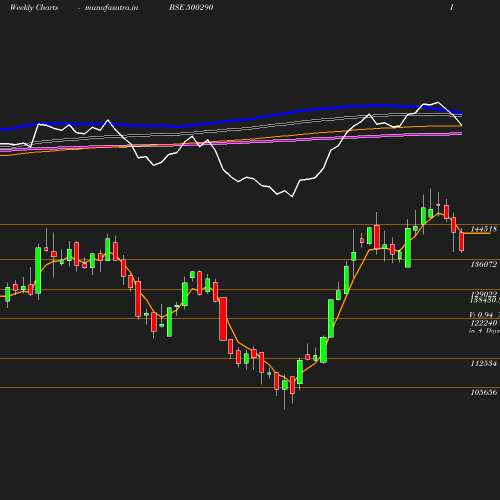Click the 'in 4 Days' text
The width and height of the screenshot is (500, 500).
tap(484, 331)
